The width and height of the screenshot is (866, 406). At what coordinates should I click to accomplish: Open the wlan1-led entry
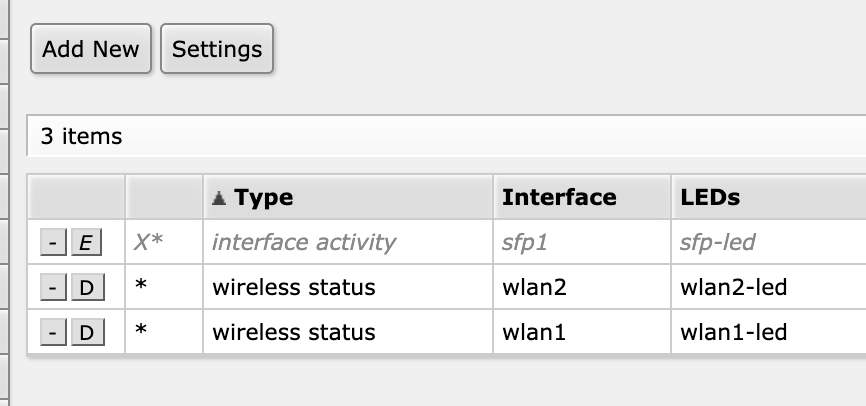(x=733, y=332)
